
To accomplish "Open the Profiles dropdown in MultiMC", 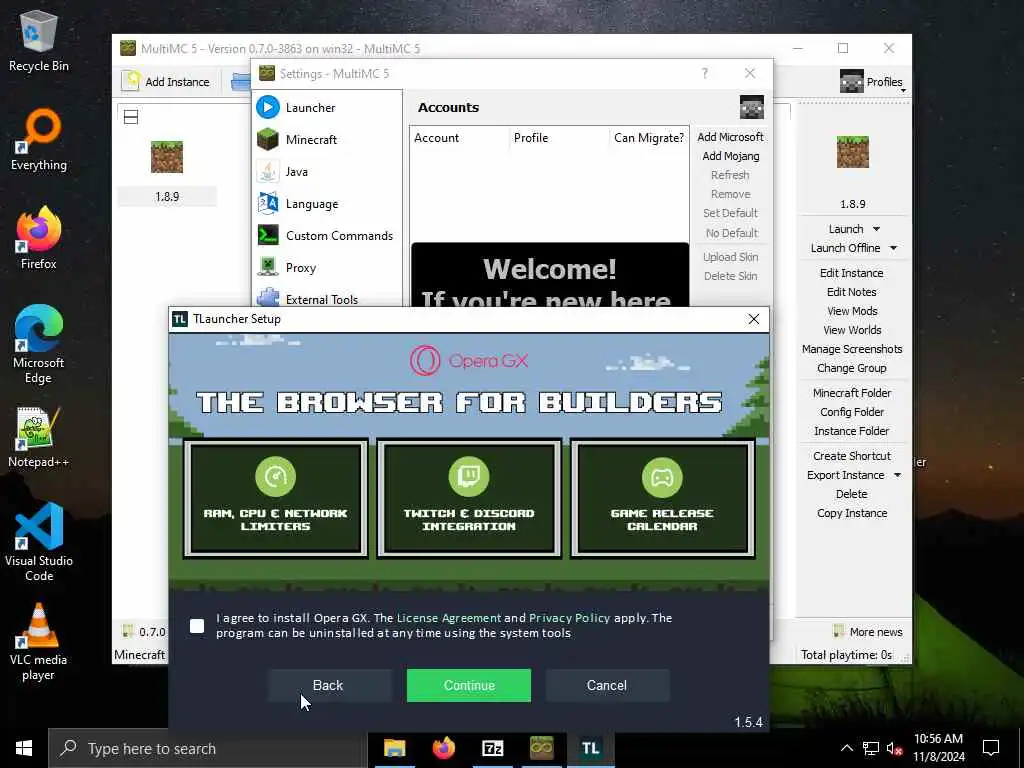I will pyautogui.click(x=872, y=82).
